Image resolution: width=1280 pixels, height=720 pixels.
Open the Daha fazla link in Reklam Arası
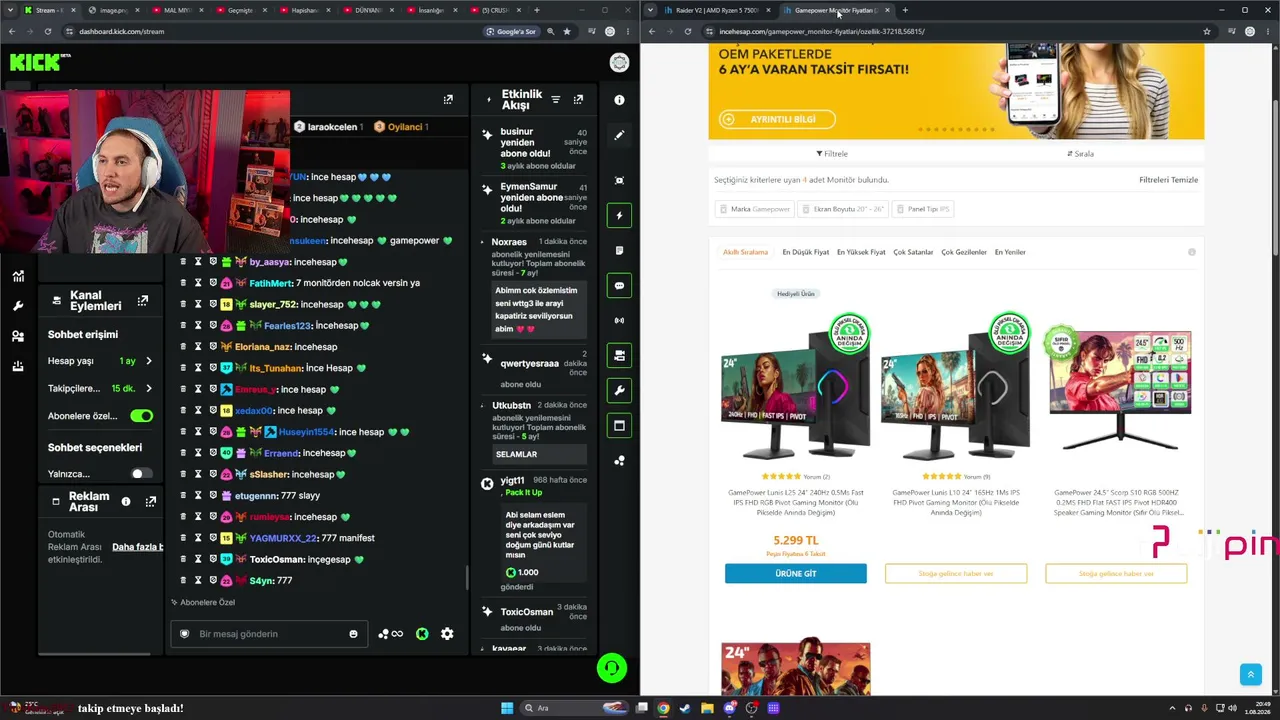[x=138, y=547]
